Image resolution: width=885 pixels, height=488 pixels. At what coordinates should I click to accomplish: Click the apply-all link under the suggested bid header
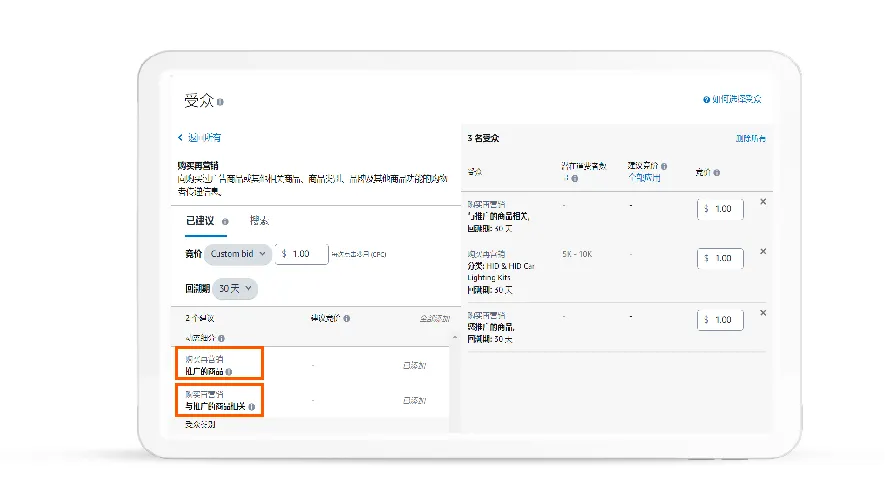pos(644,177)
